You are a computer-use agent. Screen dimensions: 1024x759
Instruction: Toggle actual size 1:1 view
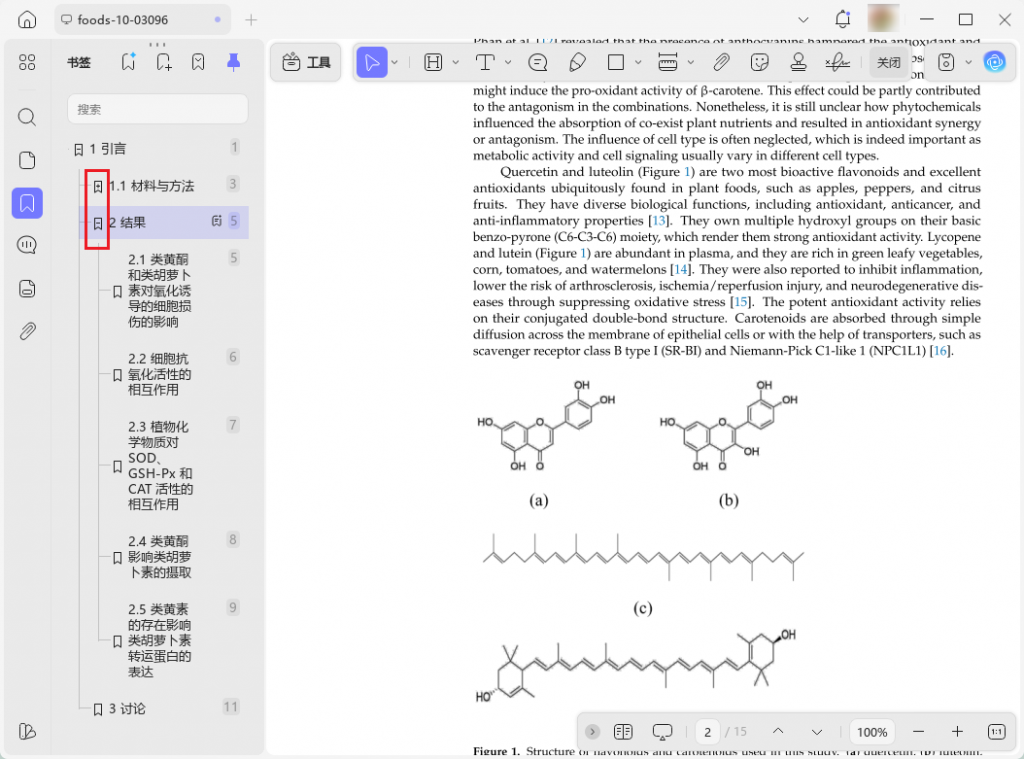(996, 732)
